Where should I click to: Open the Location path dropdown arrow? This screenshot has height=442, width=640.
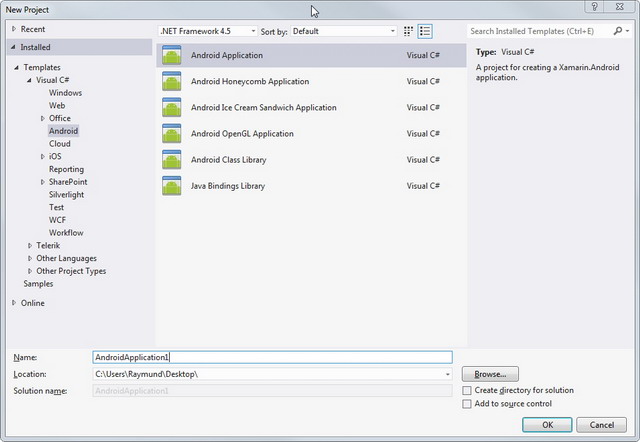[x=447, y=374]
